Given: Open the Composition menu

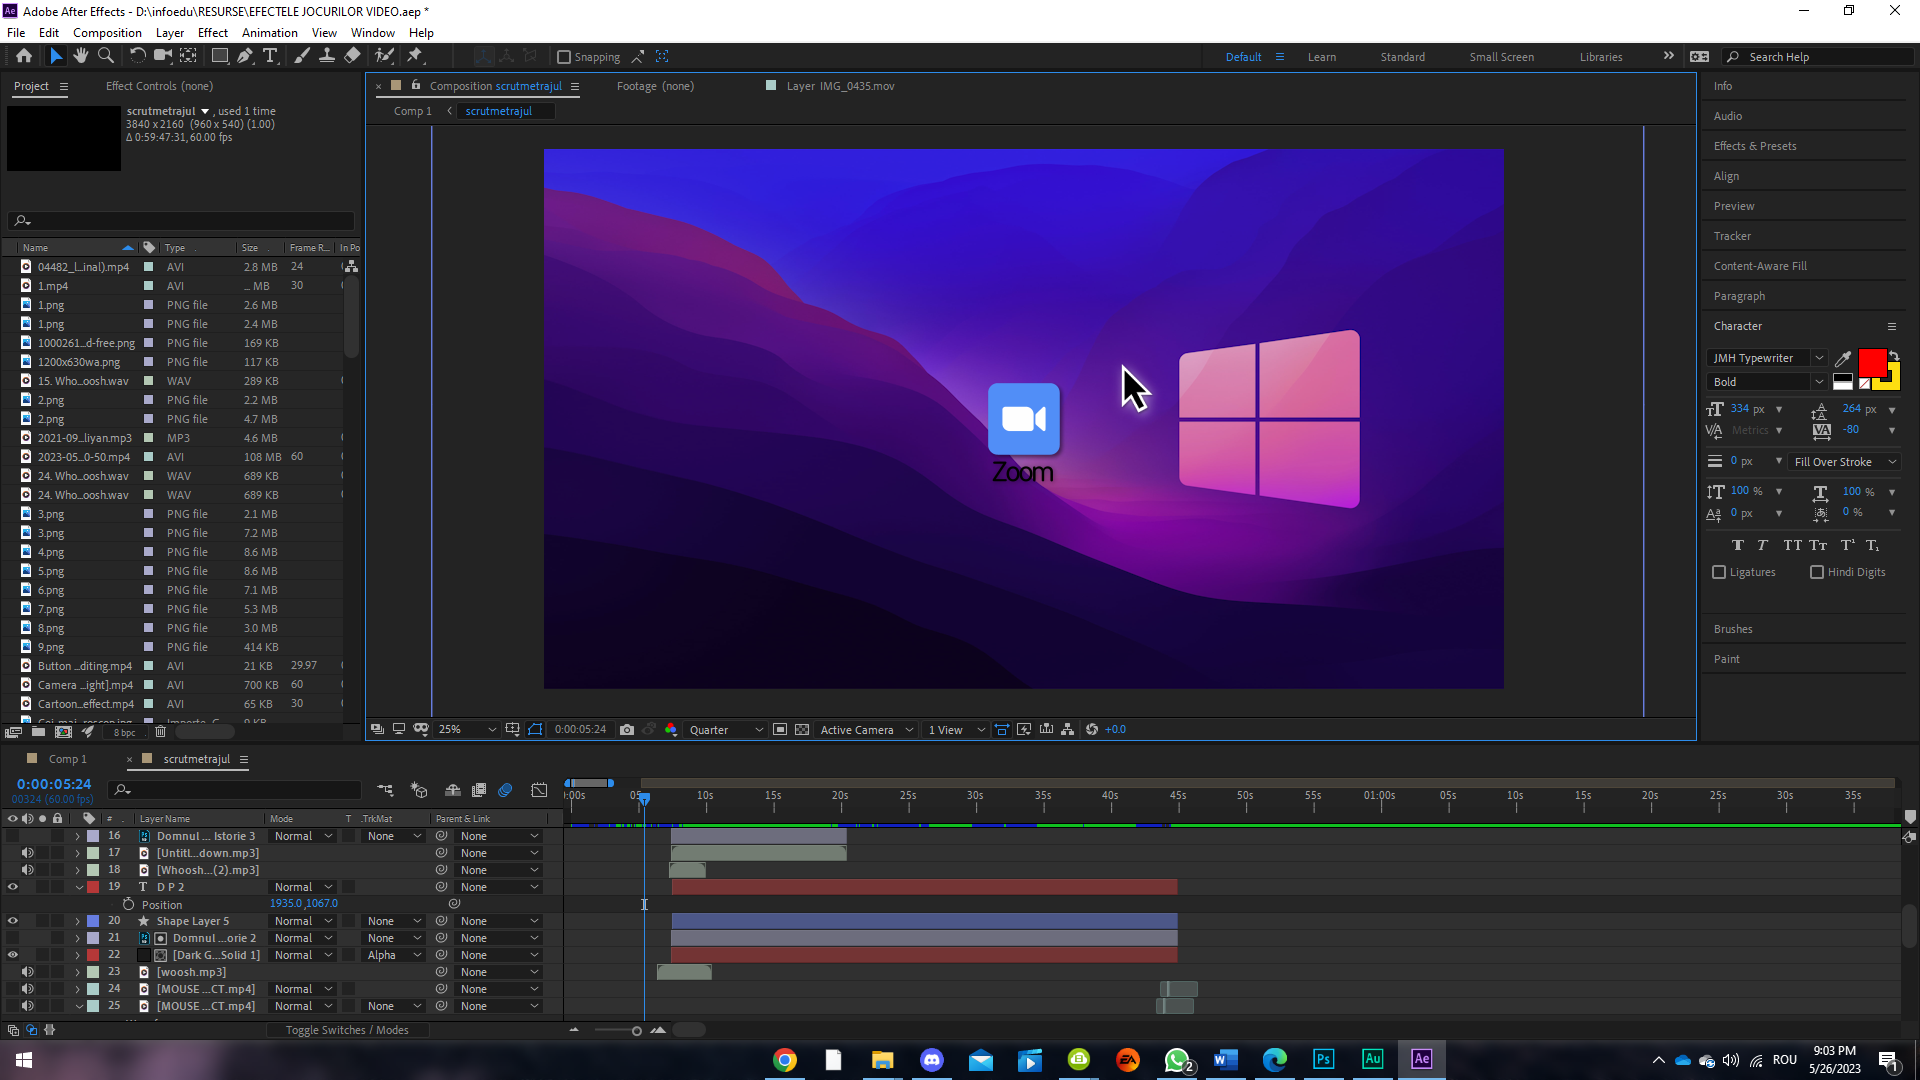Looking at the screenshot, I should coord(107,33).
